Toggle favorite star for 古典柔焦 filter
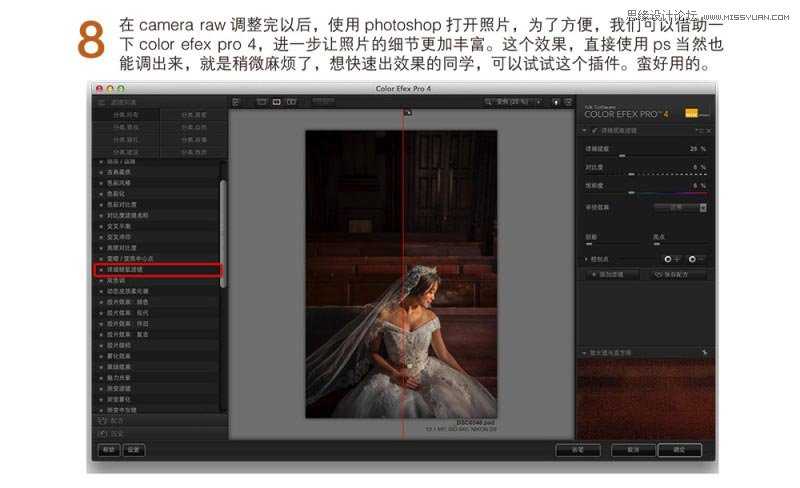This screenshot has width=800, height=488. point(101,173)
